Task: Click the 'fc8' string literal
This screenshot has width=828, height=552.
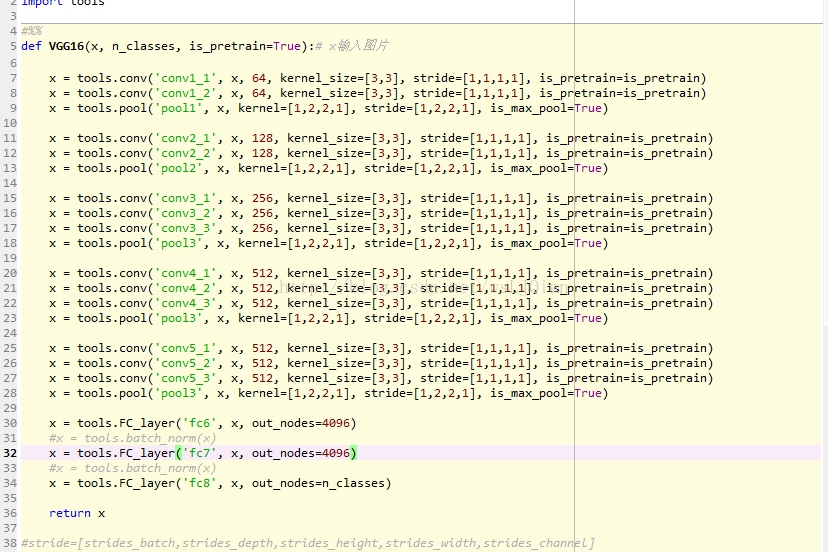Action: 200,483
